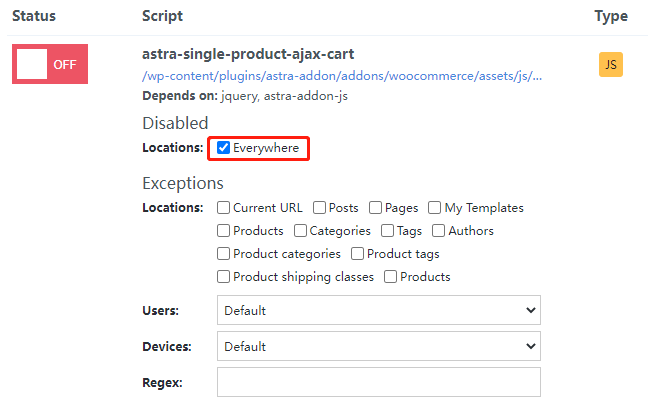Tick Products checkbox after Product shipping classes
The image size is (648, 408).
click(x=391, y=277)
